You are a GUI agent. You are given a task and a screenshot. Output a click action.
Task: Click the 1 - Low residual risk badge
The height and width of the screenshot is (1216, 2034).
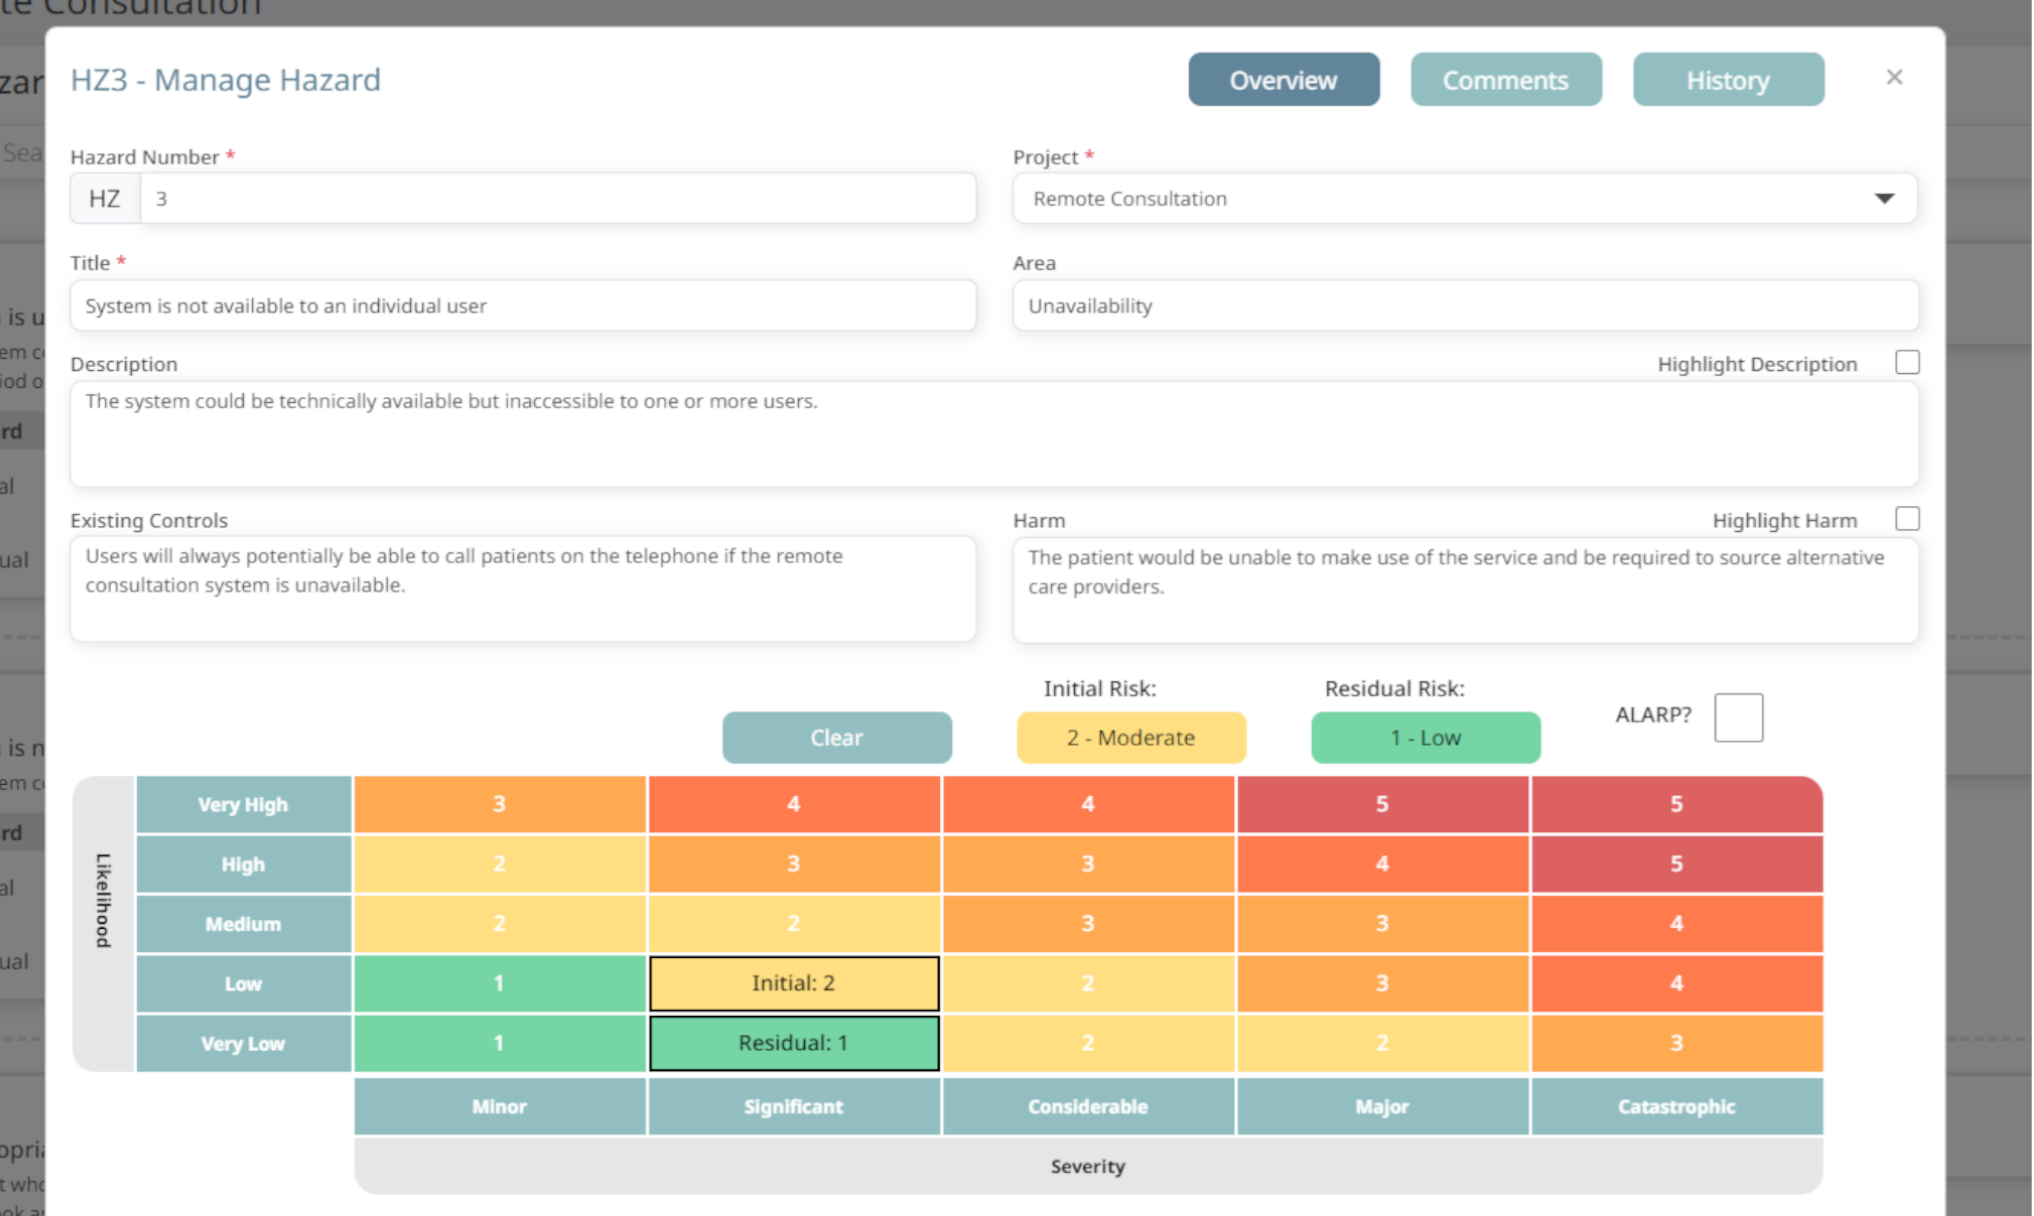pyautogui.click(x=1424, y=737)
